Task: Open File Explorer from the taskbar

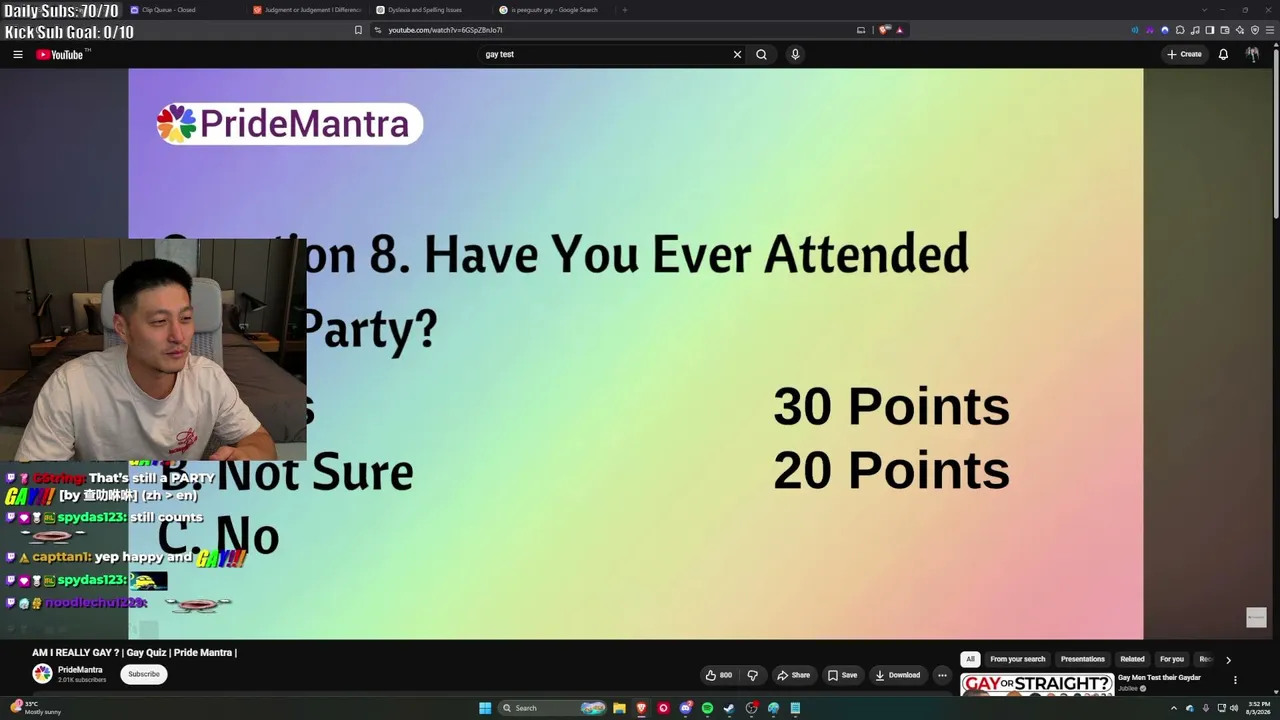Action: point(619,708)
